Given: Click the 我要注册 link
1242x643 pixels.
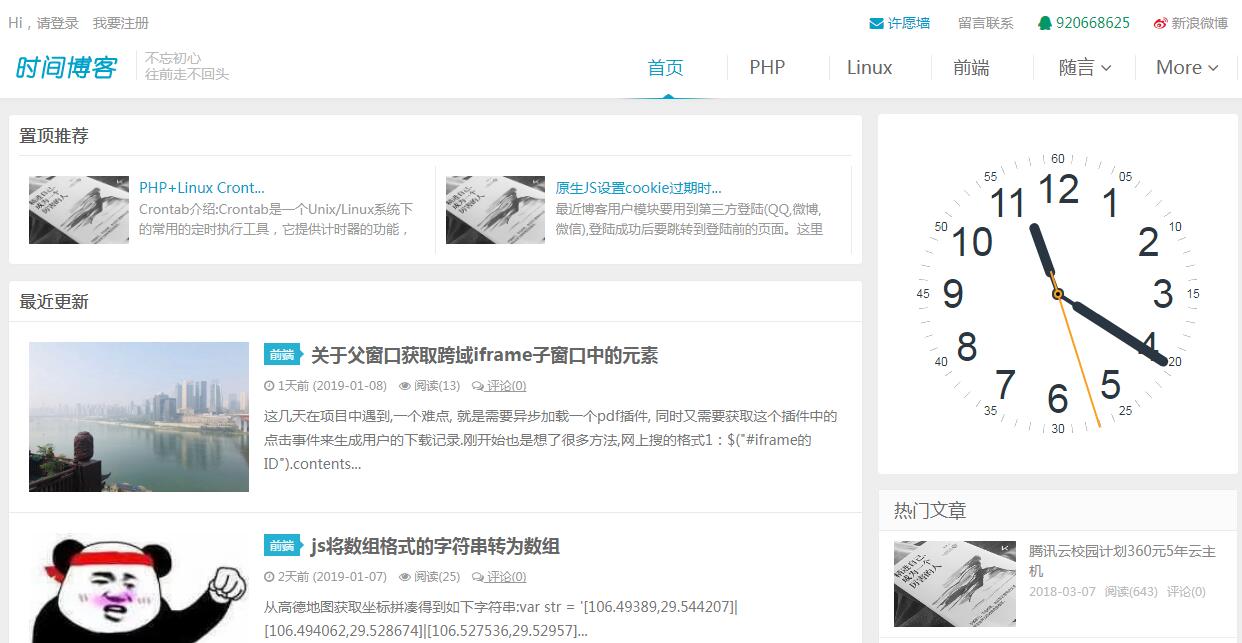Looking at the screenshot, I should pyautogui.click(x=121, y=23).
